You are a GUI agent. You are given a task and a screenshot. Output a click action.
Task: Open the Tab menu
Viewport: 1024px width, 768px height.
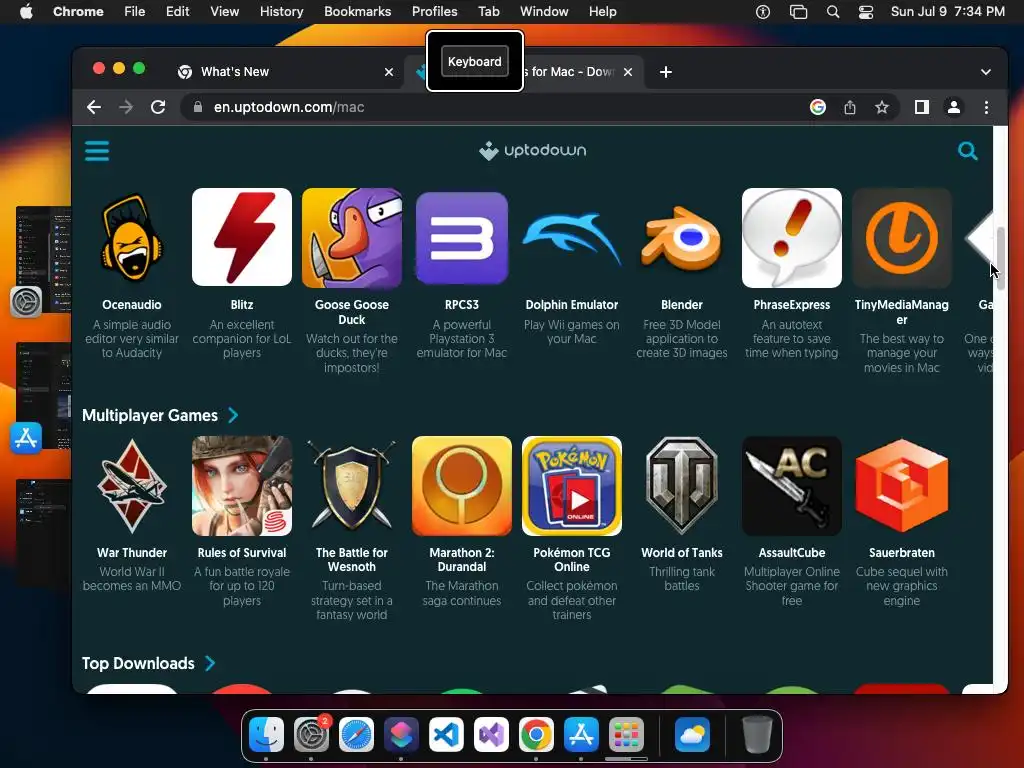coord(488,12)
